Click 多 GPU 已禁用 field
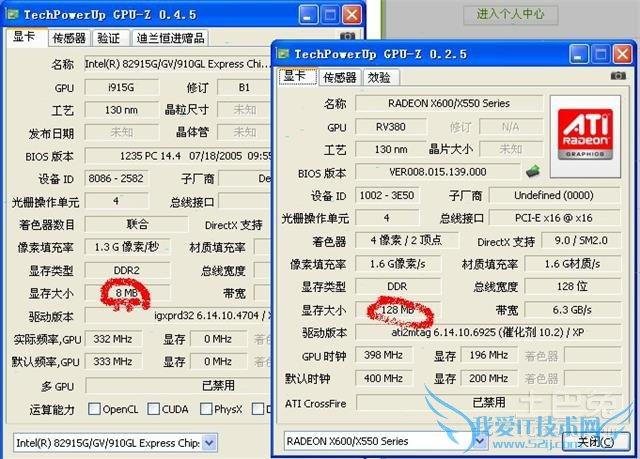This screenshot has height=459, width=640. (178, 385)
